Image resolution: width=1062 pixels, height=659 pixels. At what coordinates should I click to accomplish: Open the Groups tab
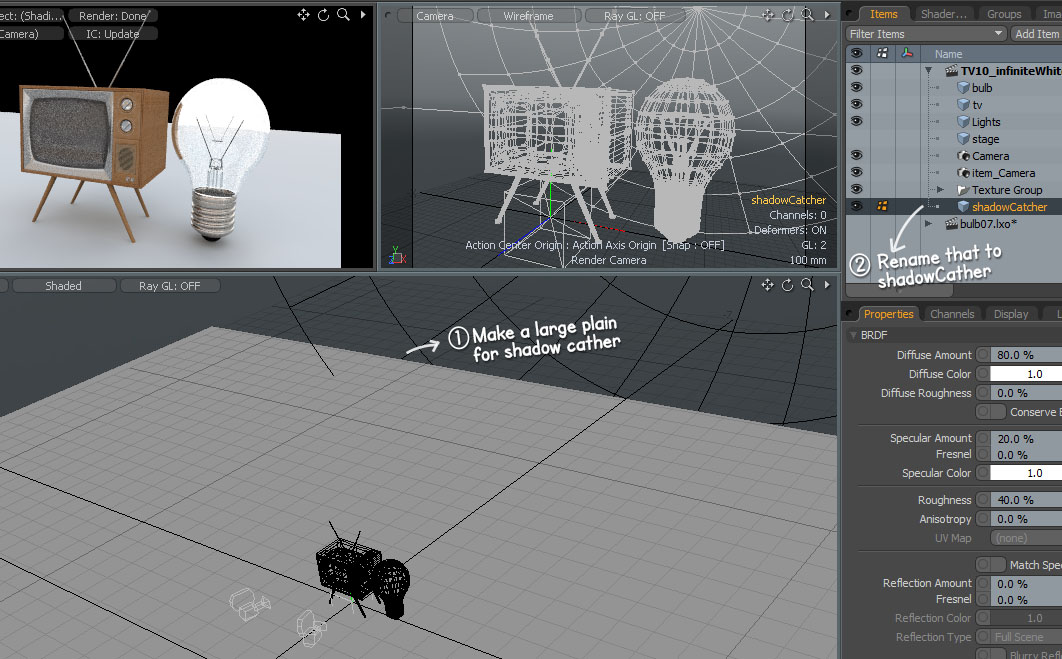pos(1003,14)
